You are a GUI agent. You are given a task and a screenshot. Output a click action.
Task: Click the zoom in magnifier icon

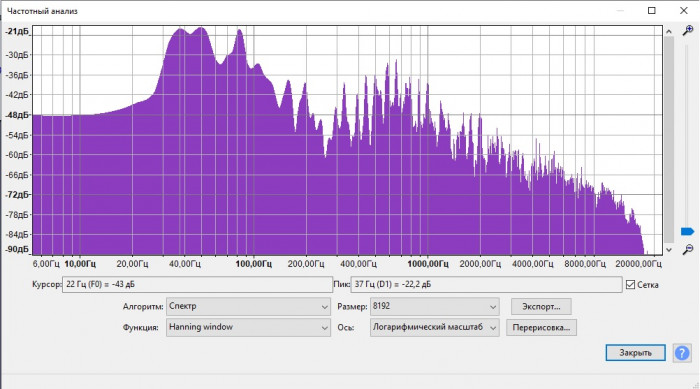point(688,30)
